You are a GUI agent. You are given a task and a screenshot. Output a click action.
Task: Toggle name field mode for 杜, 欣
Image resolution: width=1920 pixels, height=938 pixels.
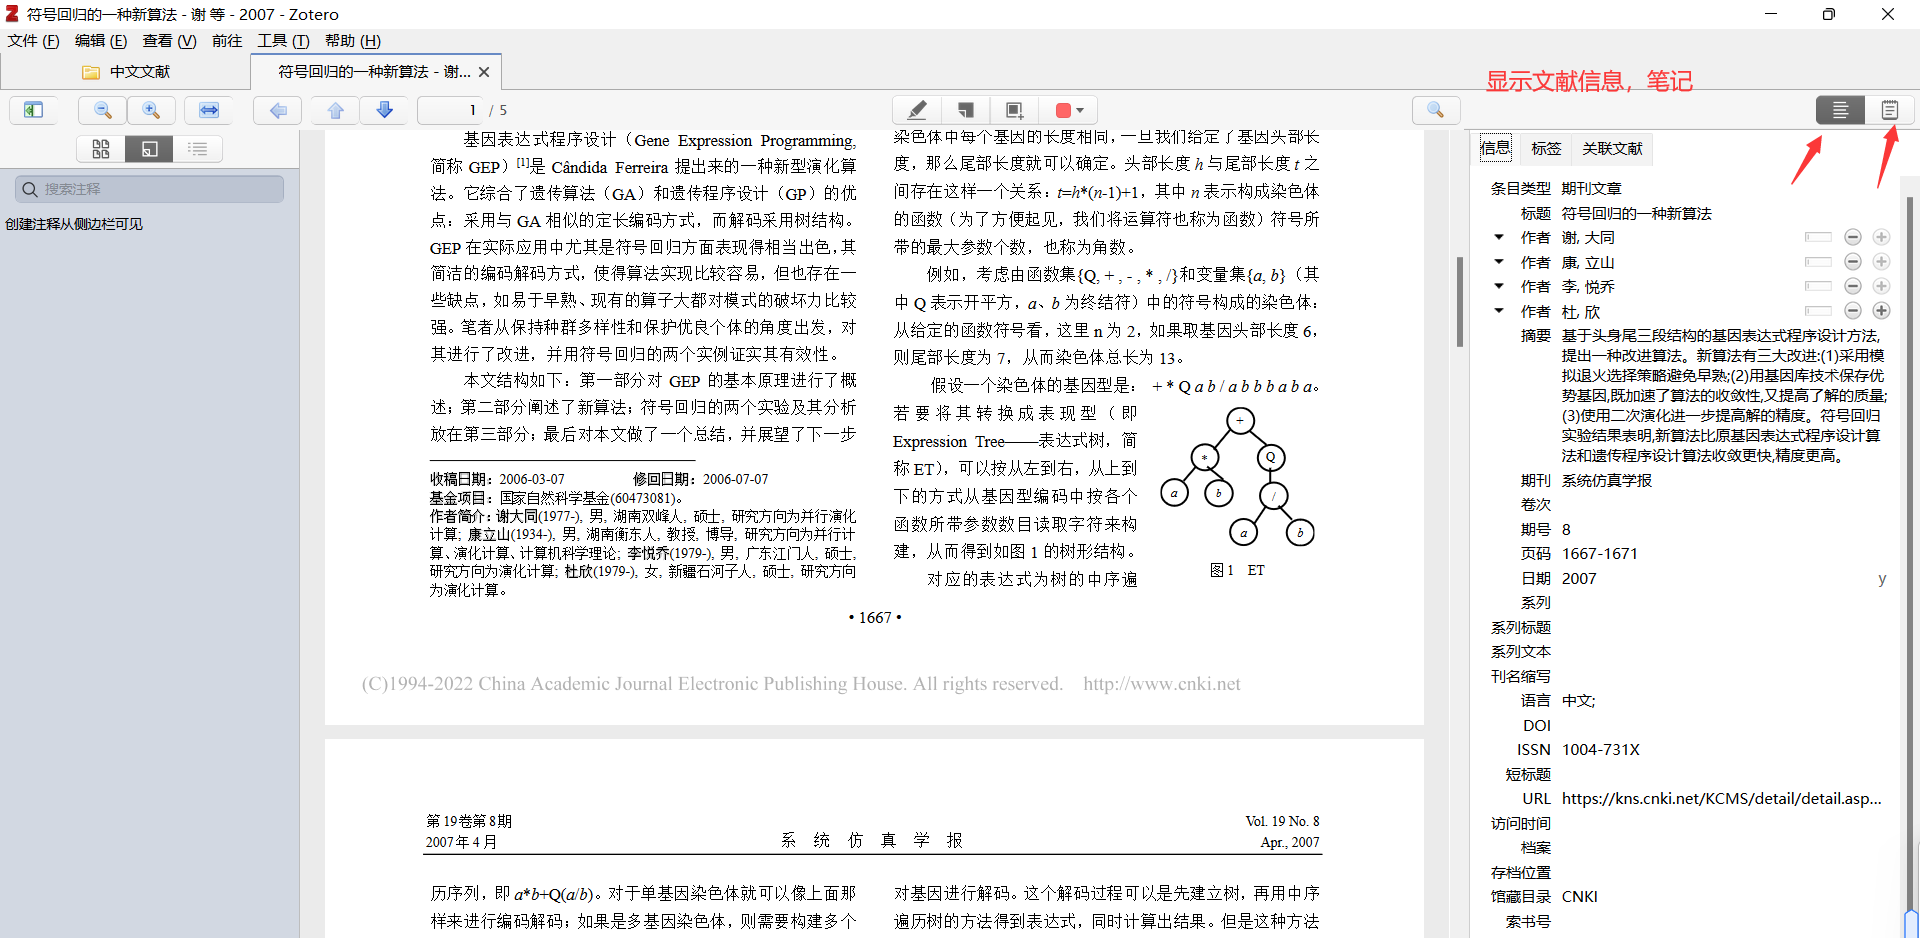pyautogui.click(x=1818, y=311)
